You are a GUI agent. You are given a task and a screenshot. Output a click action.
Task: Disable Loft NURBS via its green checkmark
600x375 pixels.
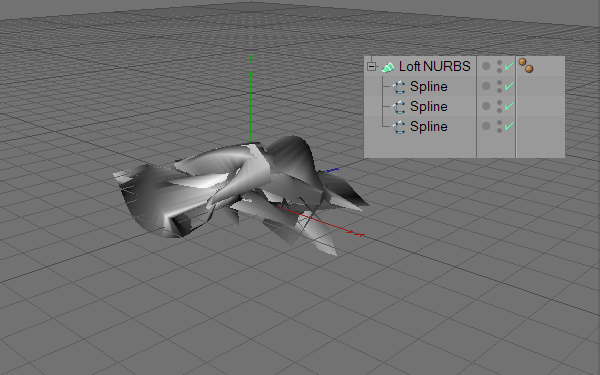[509, 66]
